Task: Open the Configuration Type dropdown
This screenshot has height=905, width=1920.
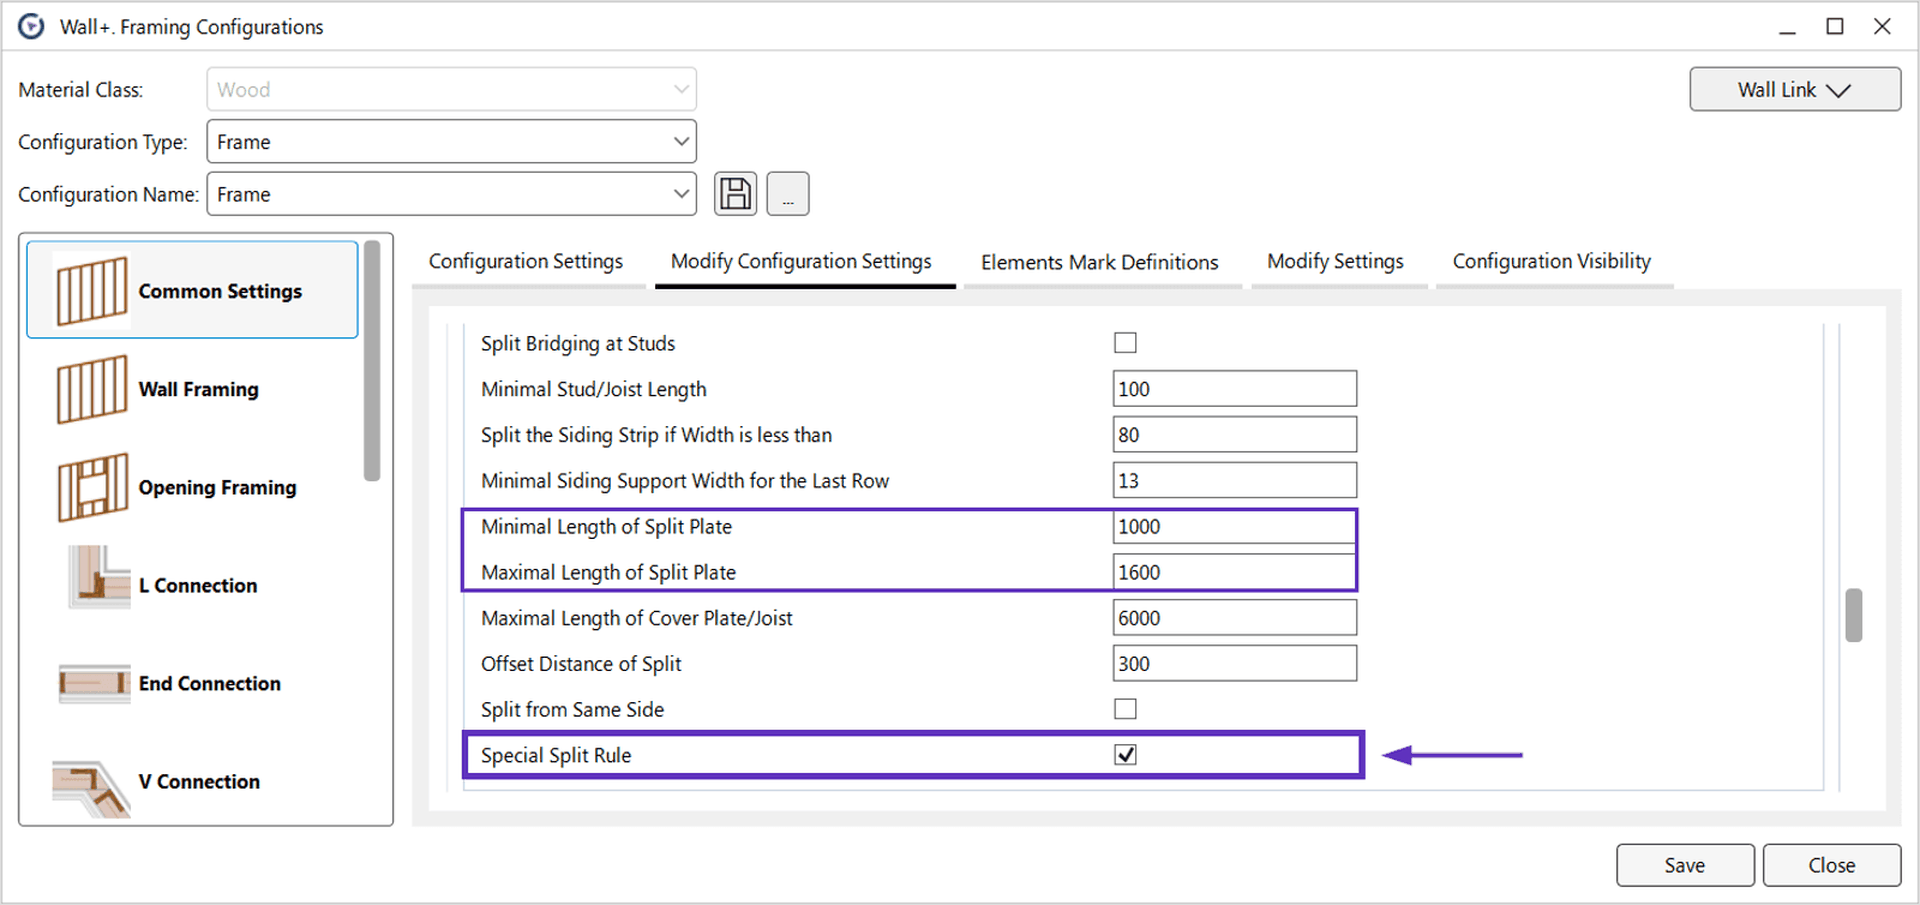Action: point(451,142)
